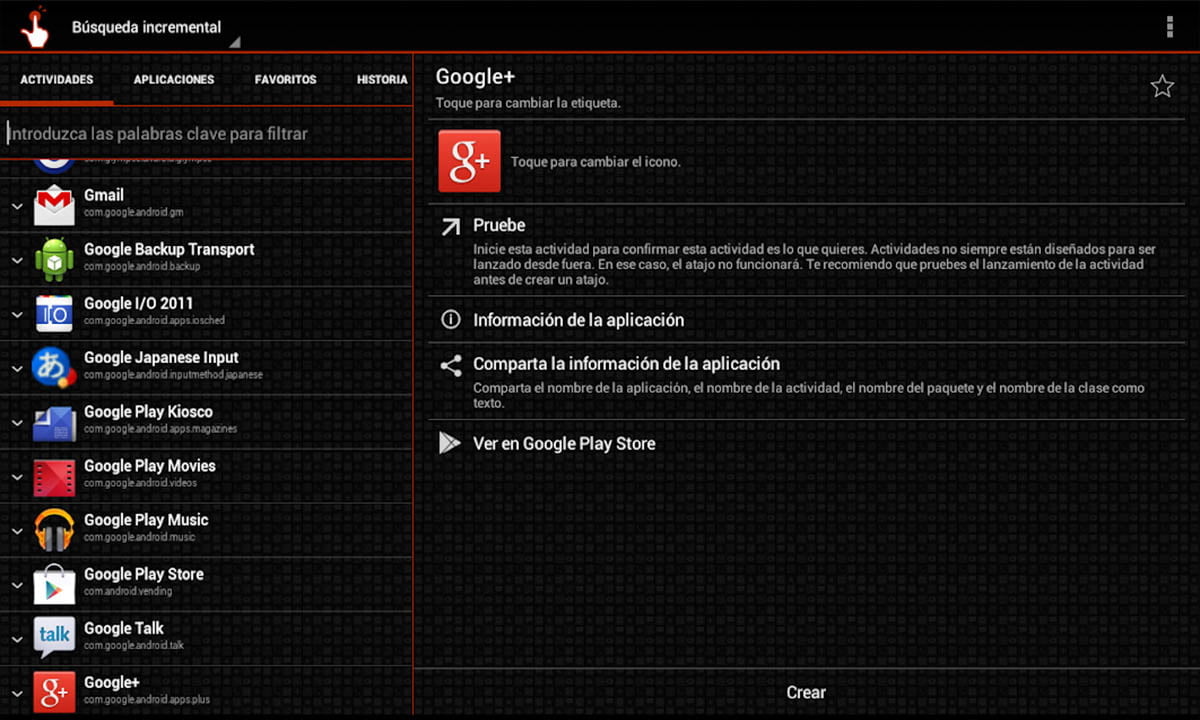Select the Google I/O 2011 icon
The width and height of the screenshot is (1200, 720).
coord(54,313)
